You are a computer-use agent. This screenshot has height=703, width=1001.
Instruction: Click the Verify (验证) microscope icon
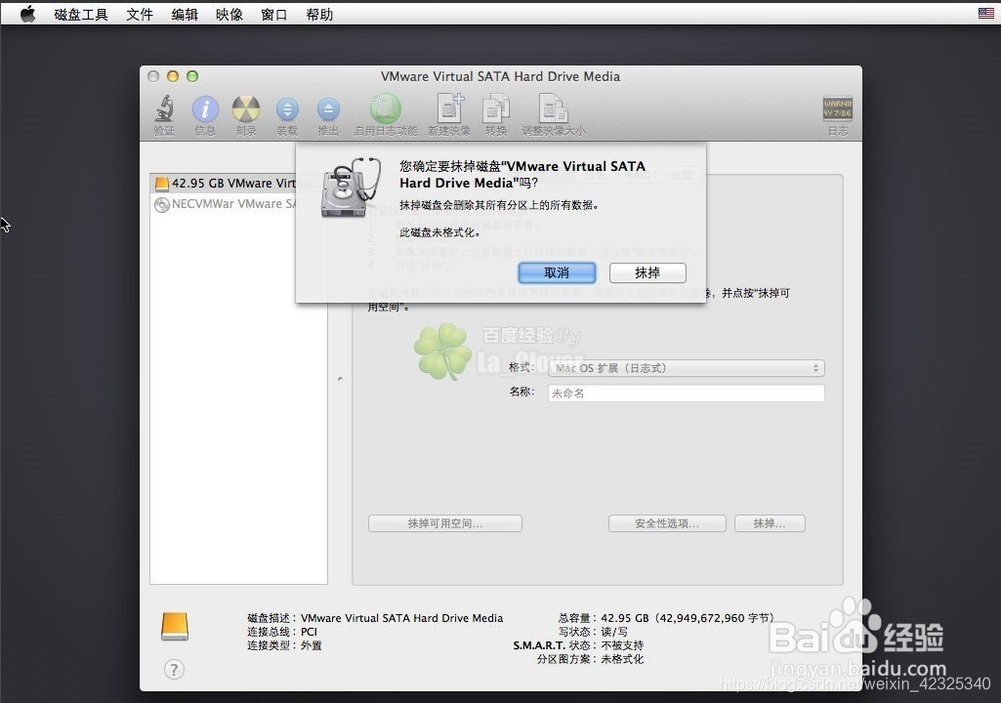tap(165, 109)
